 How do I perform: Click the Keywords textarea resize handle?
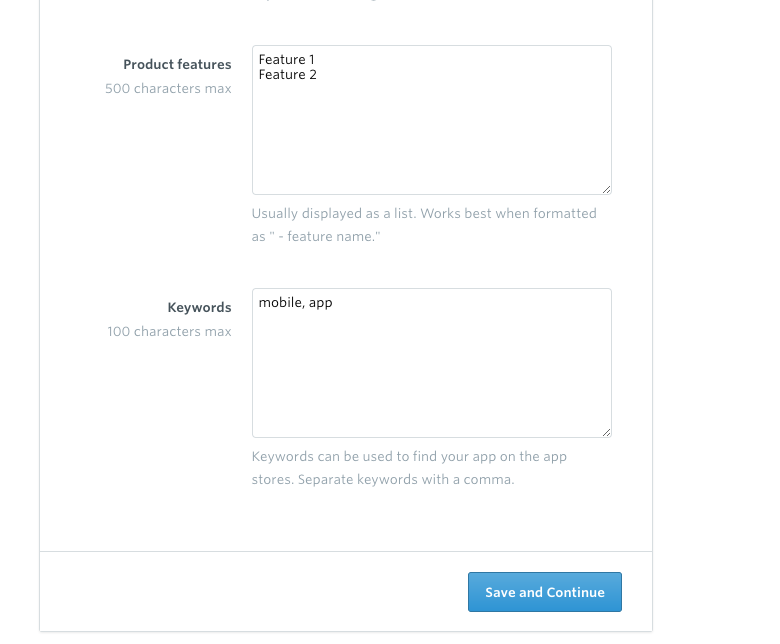click(606, 433)
